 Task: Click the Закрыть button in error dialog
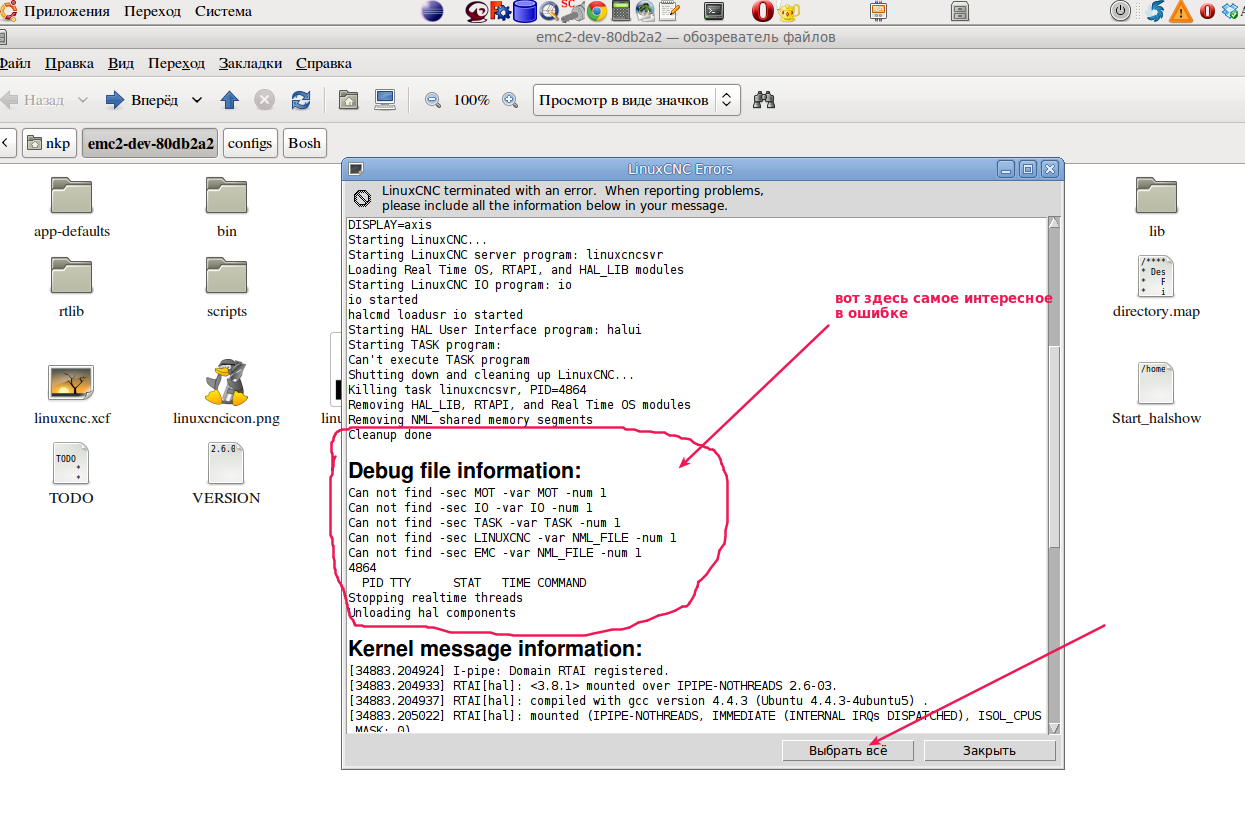[989, 750]
